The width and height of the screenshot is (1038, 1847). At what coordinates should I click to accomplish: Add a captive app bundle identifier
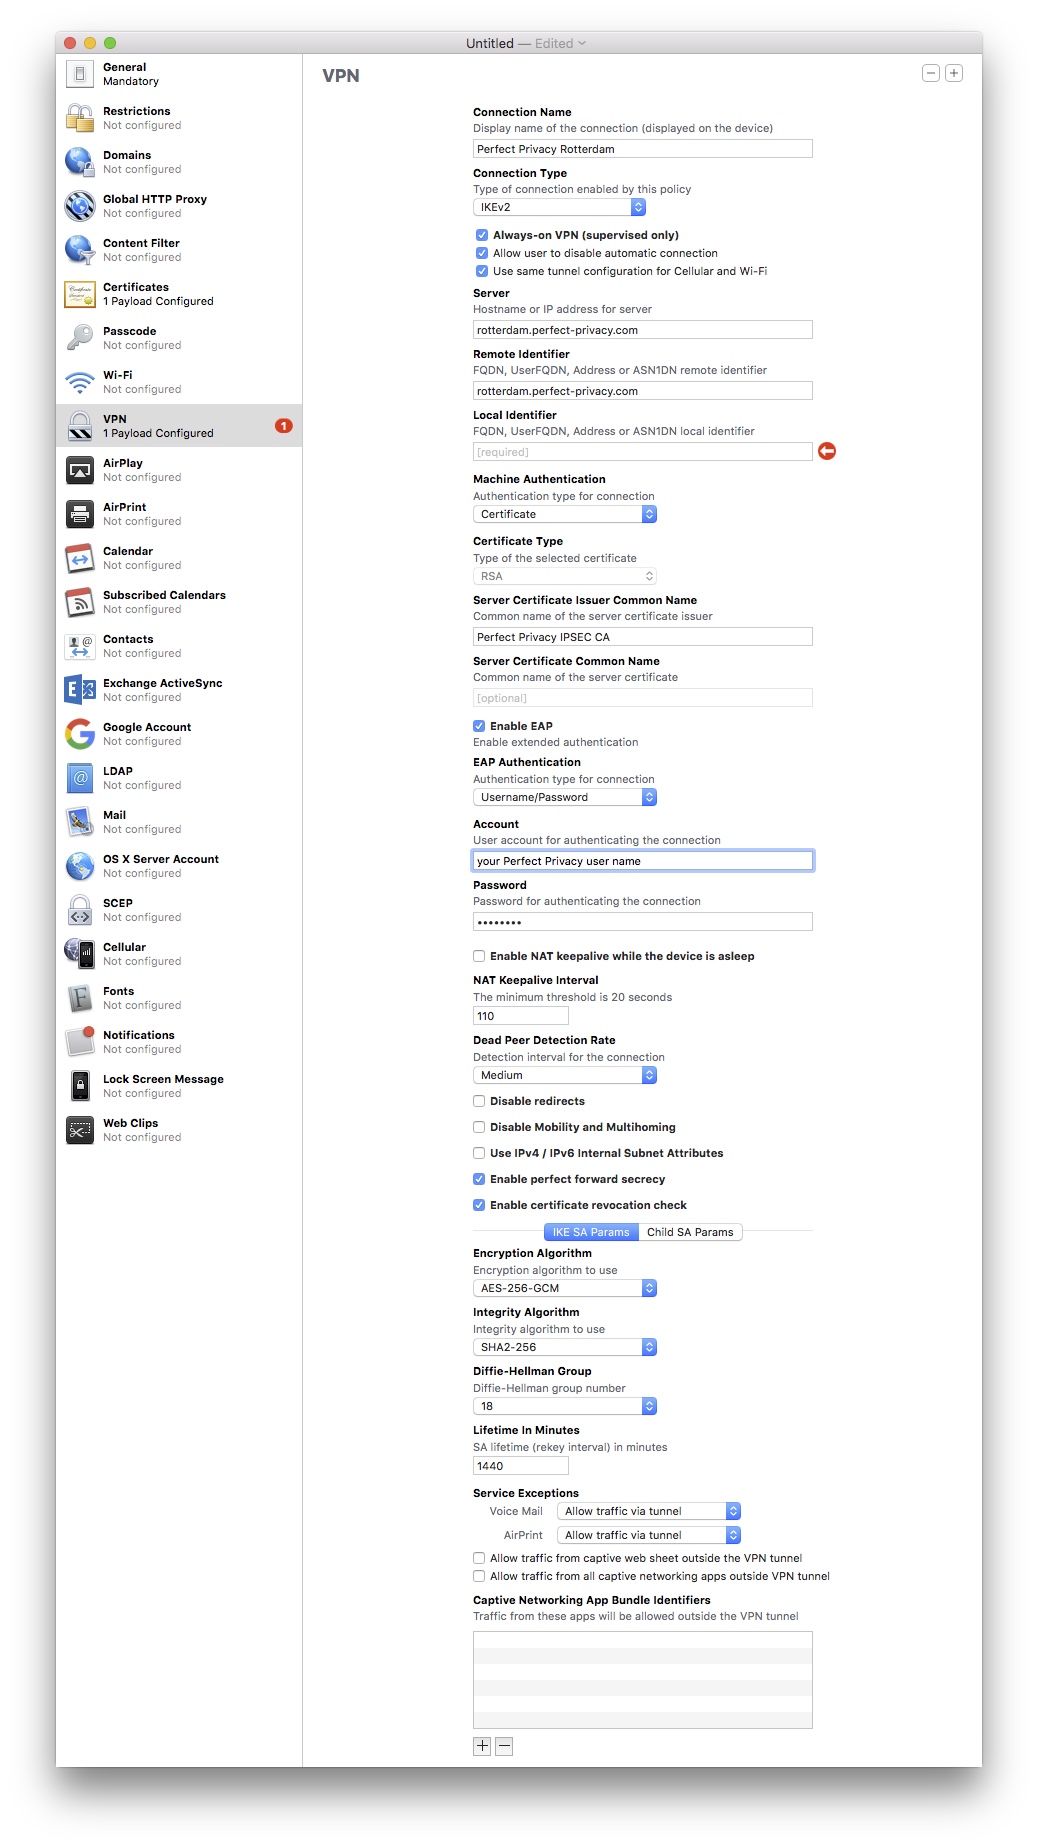tap(482, 1746)
